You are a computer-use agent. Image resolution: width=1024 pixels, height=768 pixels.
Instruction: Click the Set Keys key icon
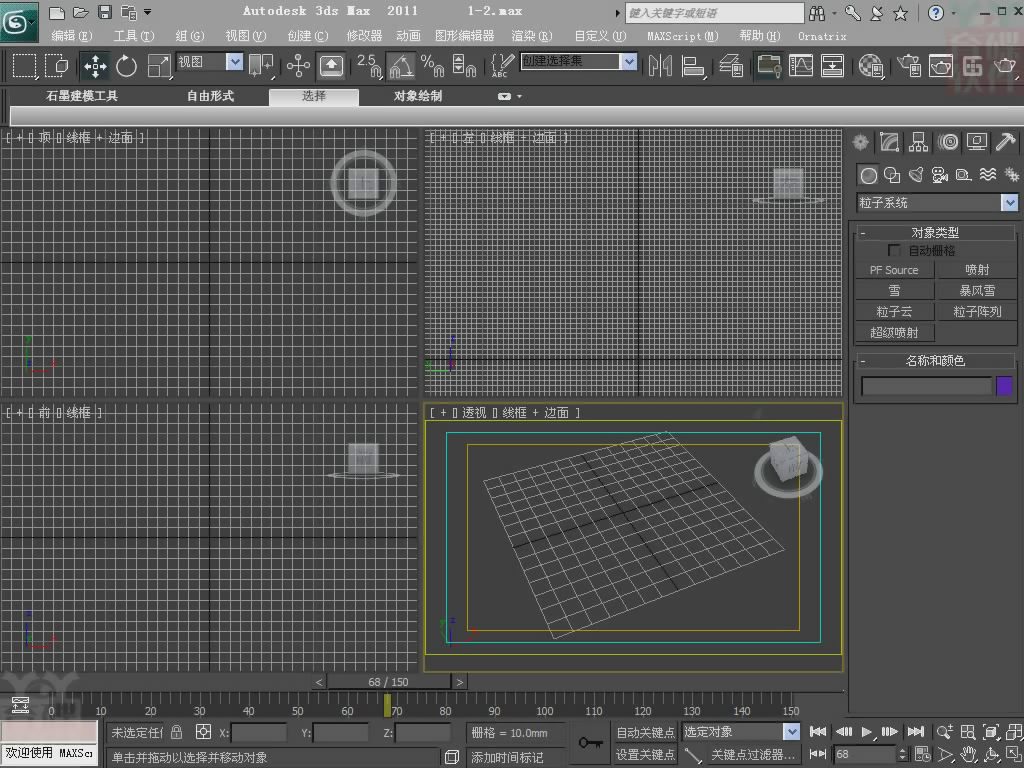[590, 743]
